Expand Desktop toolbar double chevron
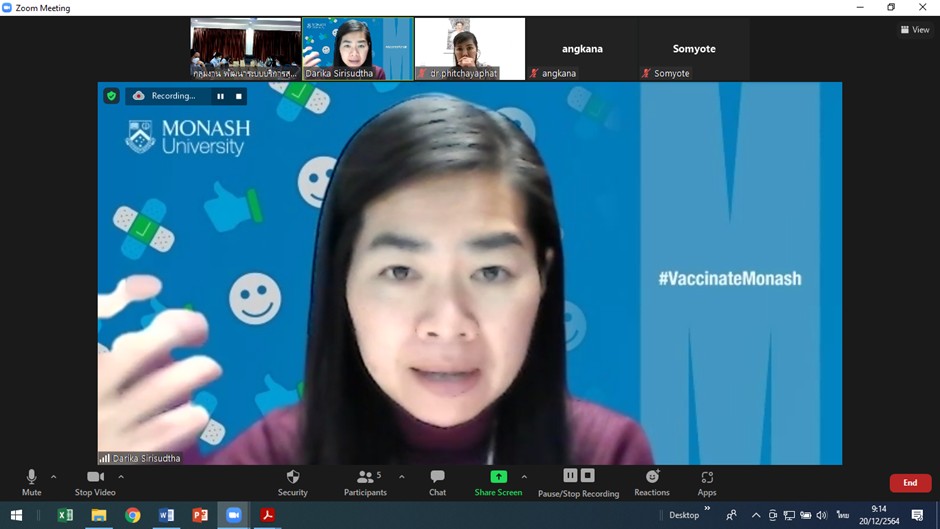Viewport: 940px width, 529px height. [x=707, y=509]
